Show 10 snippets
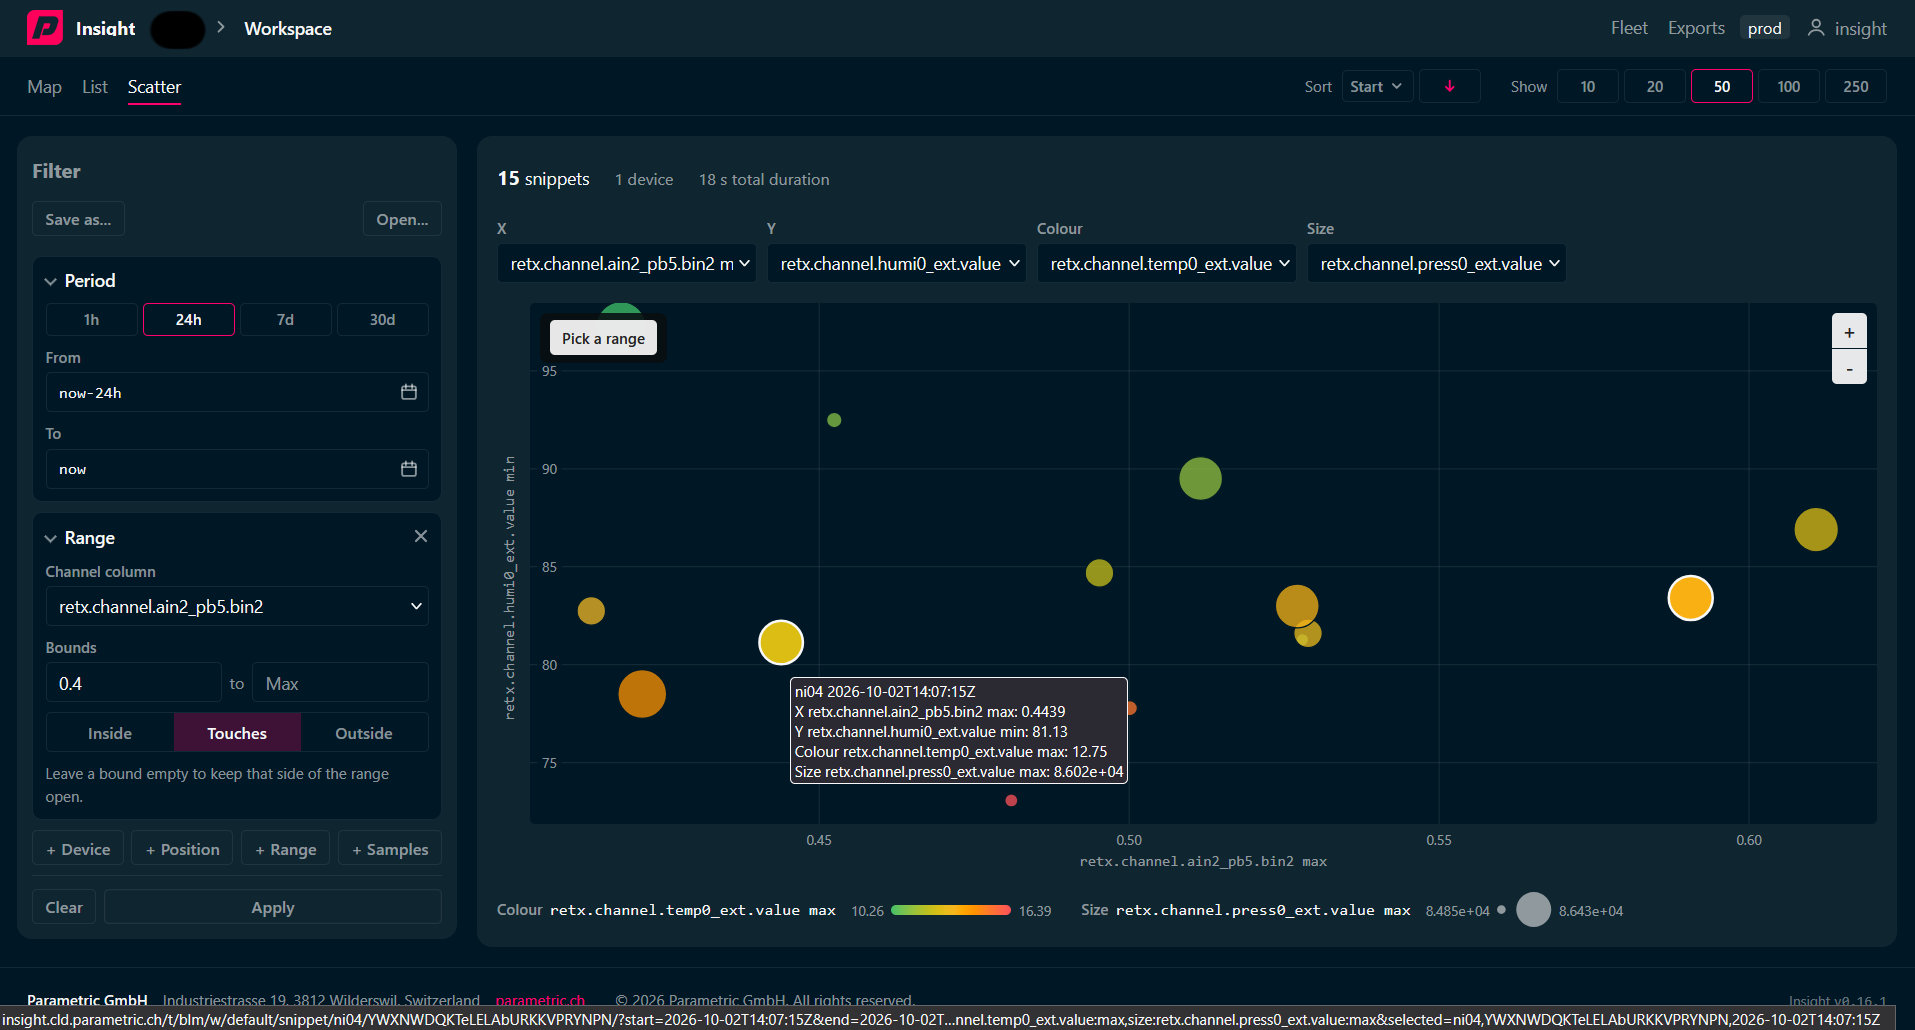The height and width of the screenshot is (1030, 1915). (x=1588, y=86)
